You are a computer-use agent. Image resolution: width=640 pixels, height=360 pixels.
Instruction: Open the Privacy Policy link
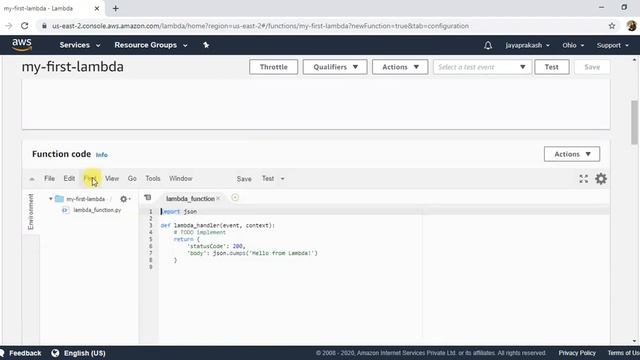577,353
